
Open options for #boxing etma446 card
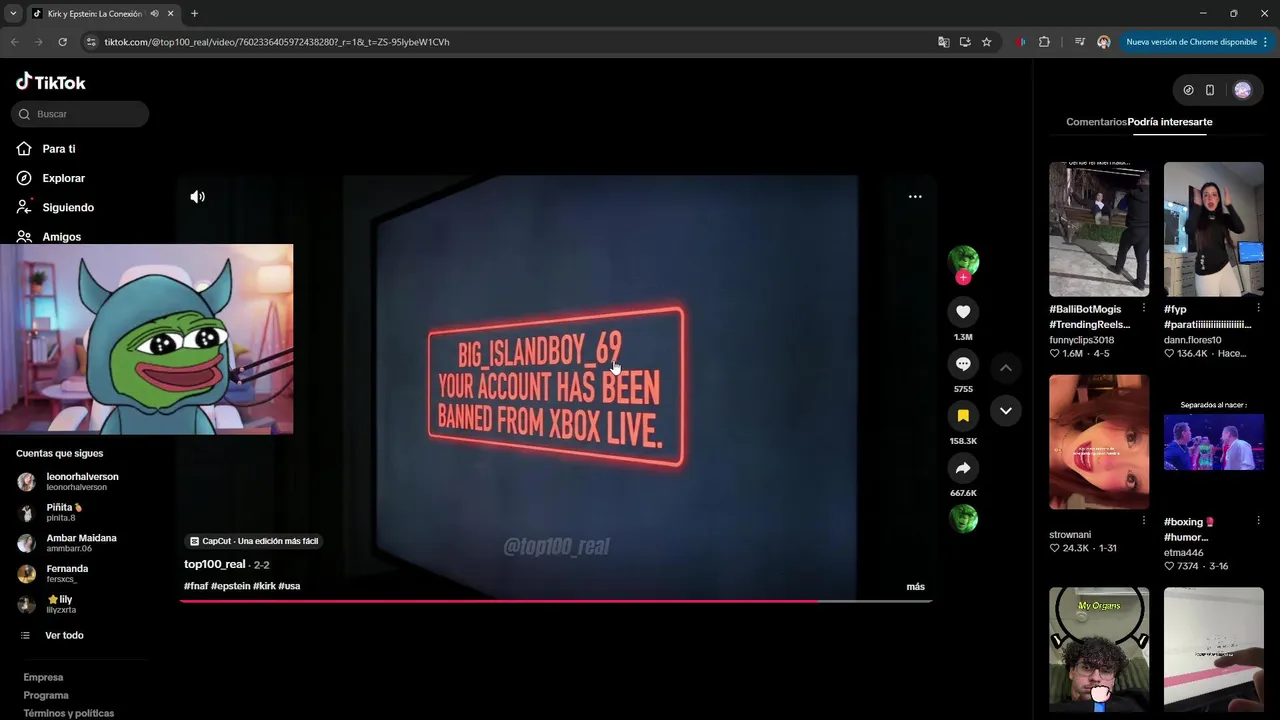pos(1259,521)
